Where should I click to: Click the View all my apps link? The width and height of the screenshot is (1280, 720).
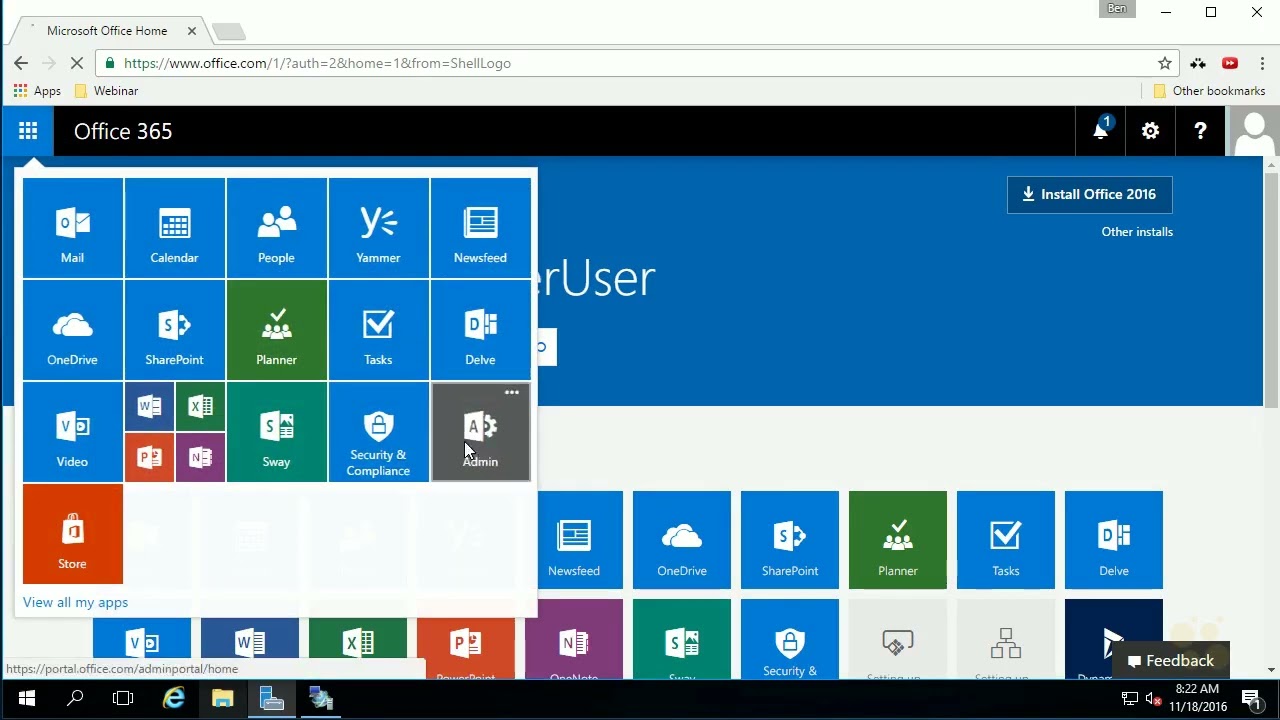pyautogui.click(x=76, y=602)
